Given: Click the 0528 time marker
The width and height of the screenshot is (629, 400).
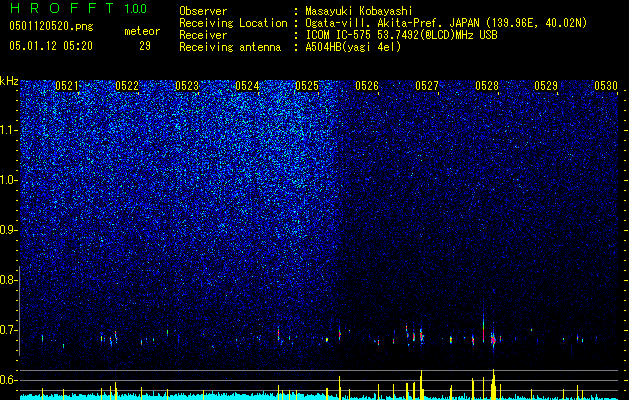Looking at the screenshot, I should pyautogui.click(x=487, y=86).
